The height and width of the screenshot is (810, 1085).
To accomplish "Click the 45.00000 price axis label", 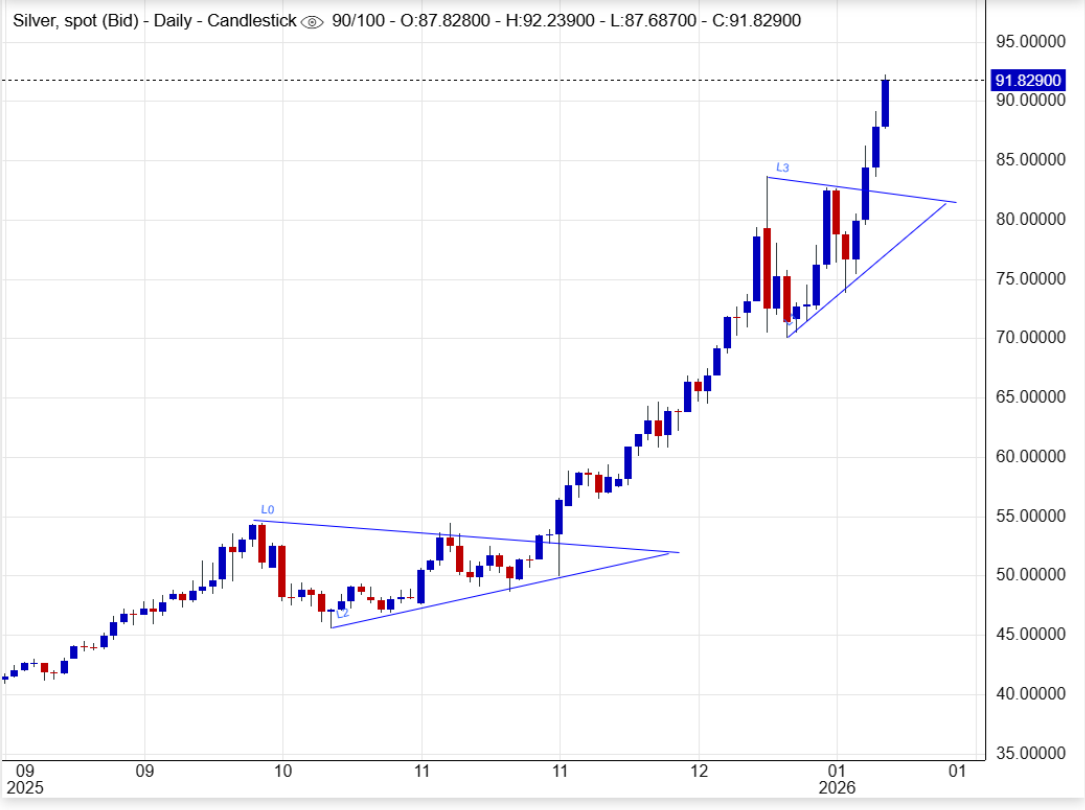I will [x=1030, y=634].
